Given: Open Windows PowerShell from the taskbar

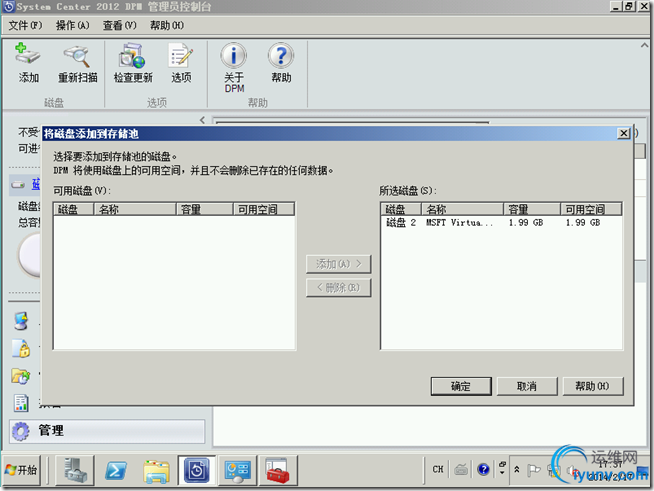Looking at the screenshot, I should click(x=116, y=470).
